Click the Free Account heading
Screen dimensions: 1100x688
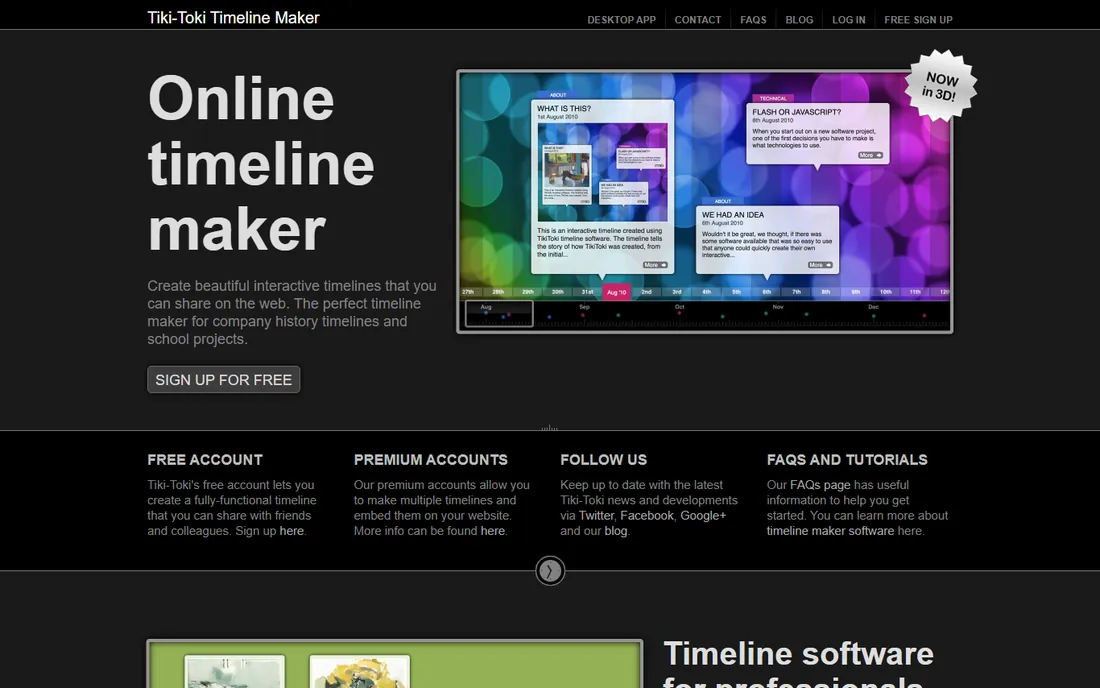205,460
